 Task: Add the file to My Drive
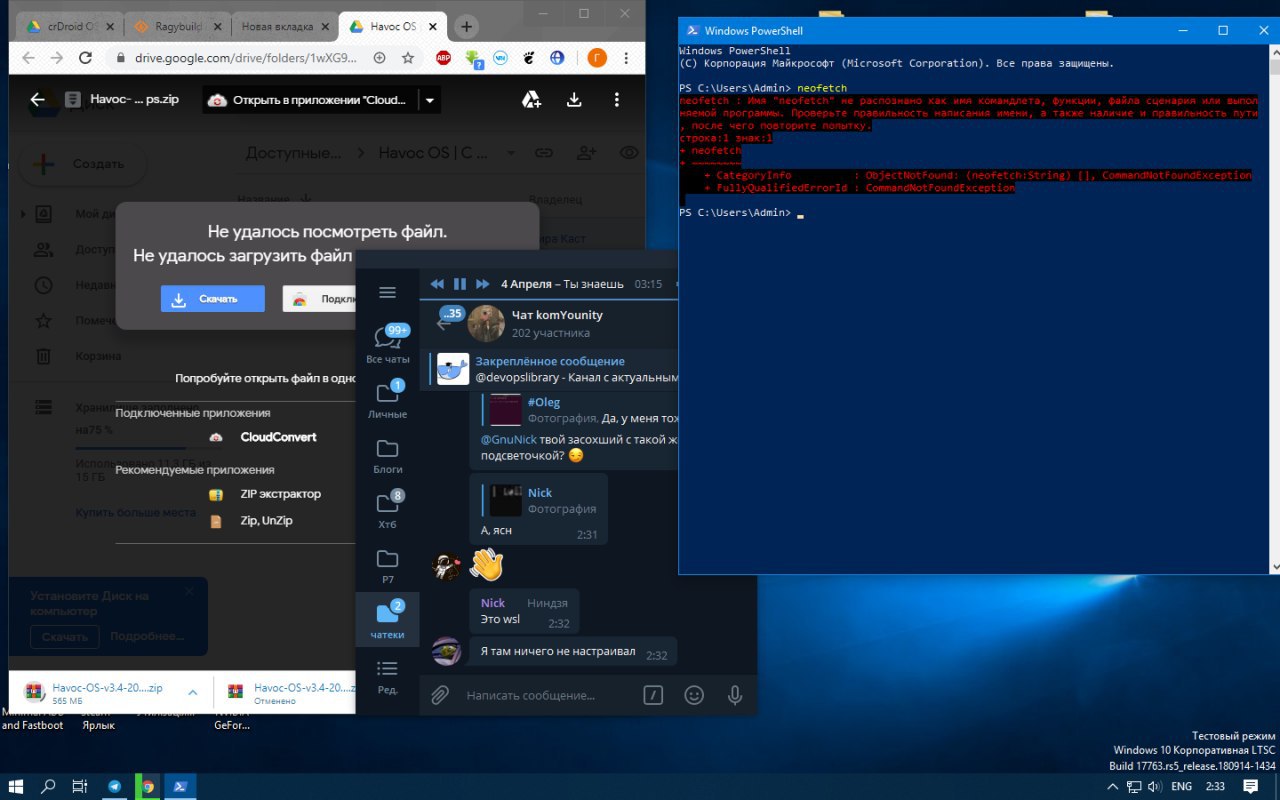532,100
